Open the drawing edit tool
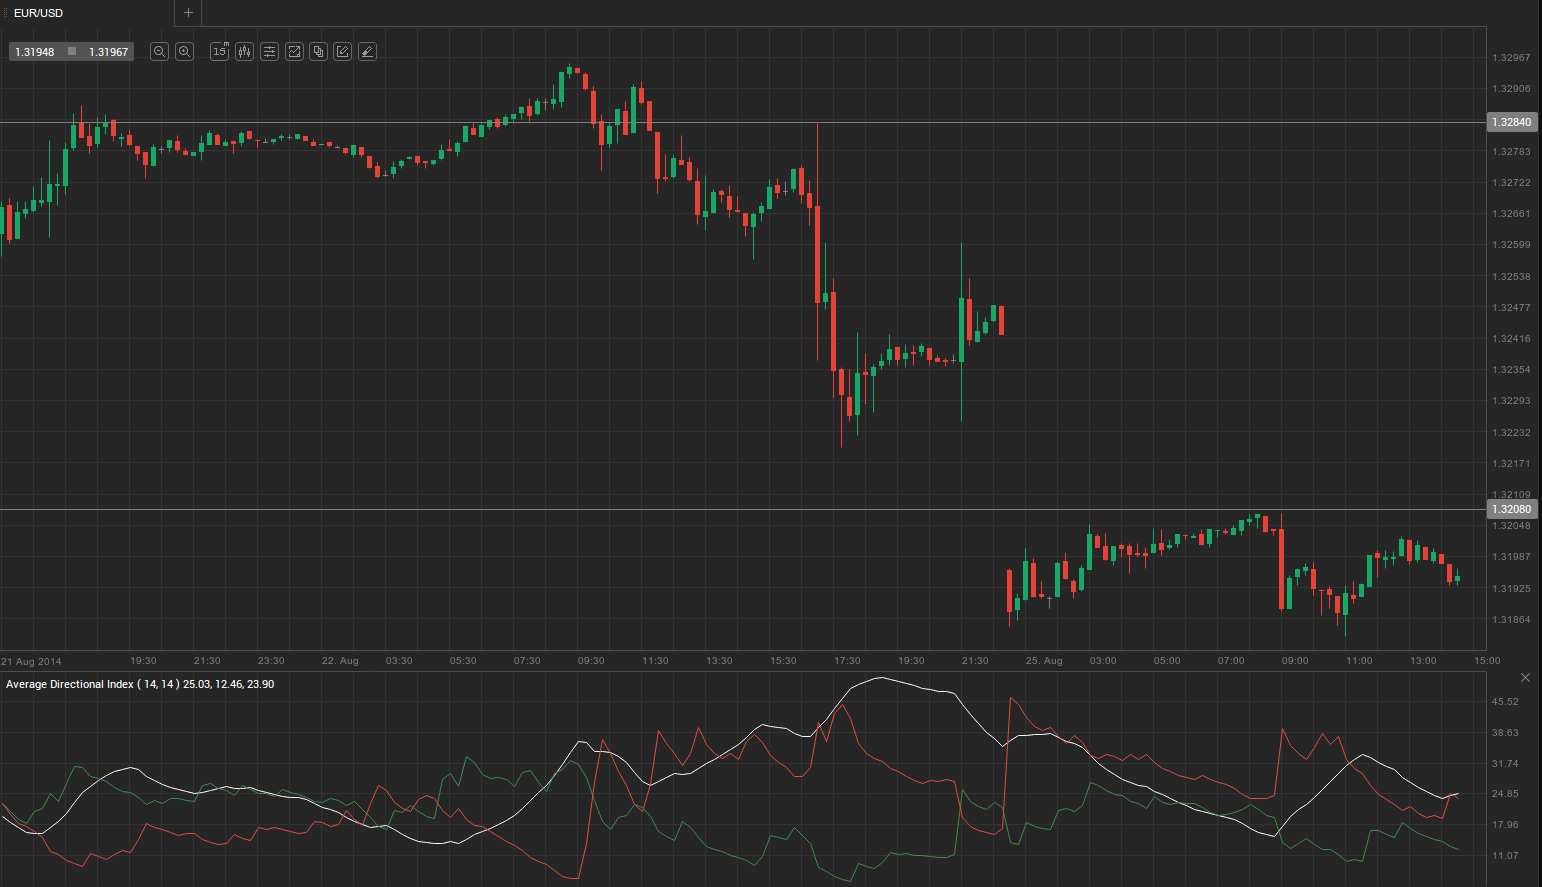Image resolution: width=1542 pixels, height=887 pixels. coord(343,52)
